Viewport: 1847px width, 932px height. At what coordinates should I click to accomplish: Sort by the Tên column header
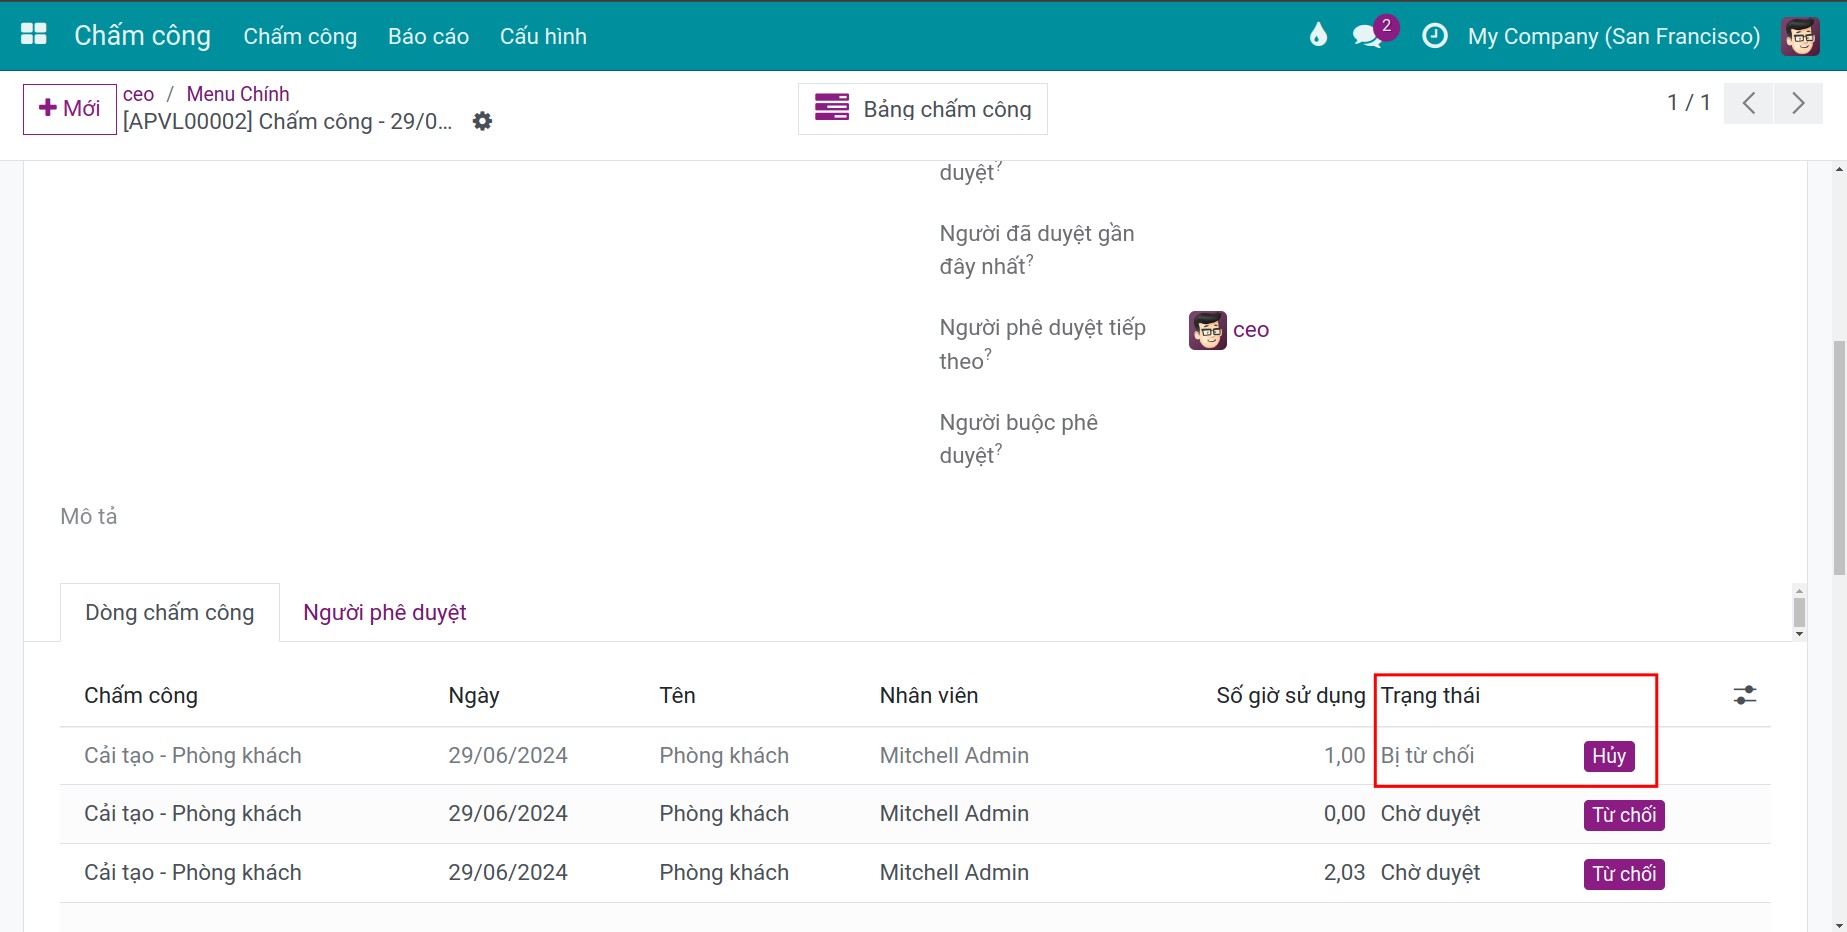tap(677, 696)
